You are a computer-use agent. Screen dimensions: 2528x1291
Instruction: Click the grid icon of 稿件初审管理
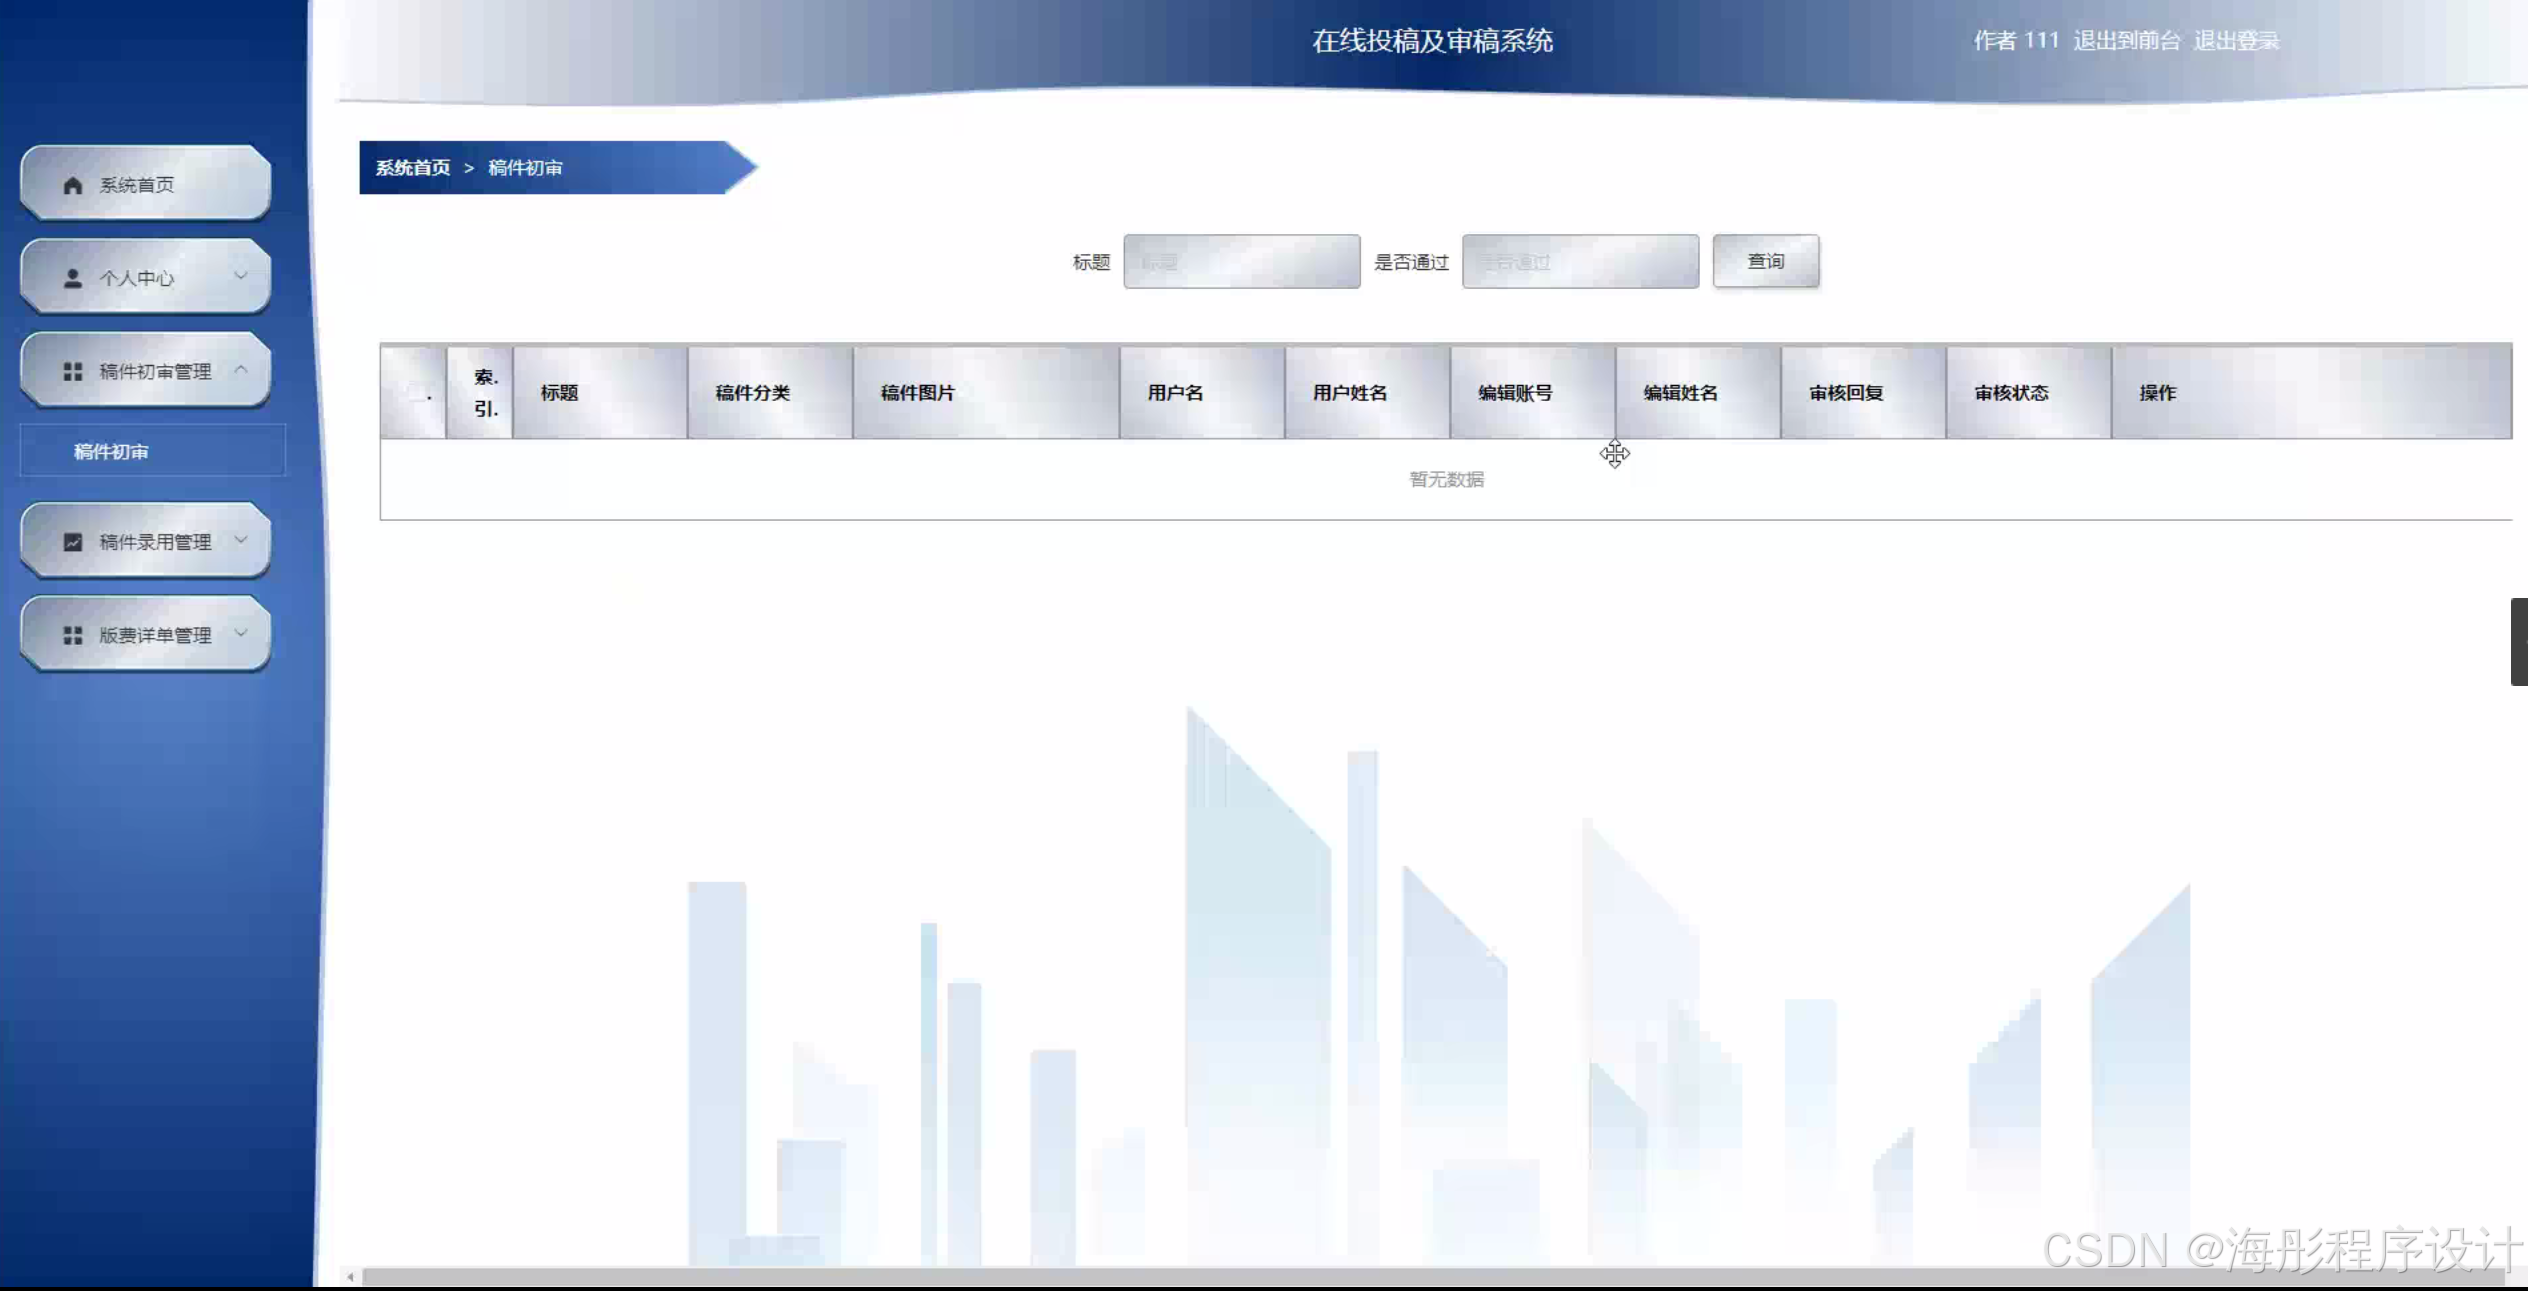click(72, 371)
